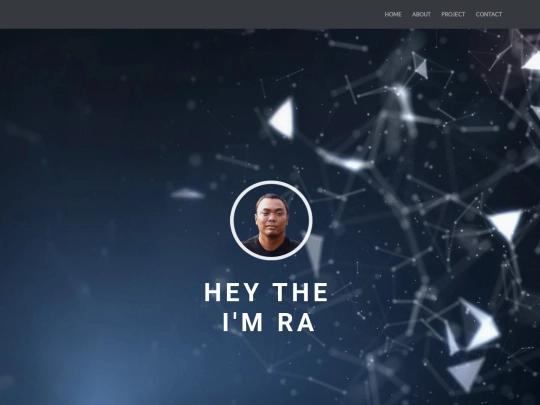The height and width of the screenshot is (405, 540).
Task: Click the flat blurred triangle left of the avatar
Action: 187,194
